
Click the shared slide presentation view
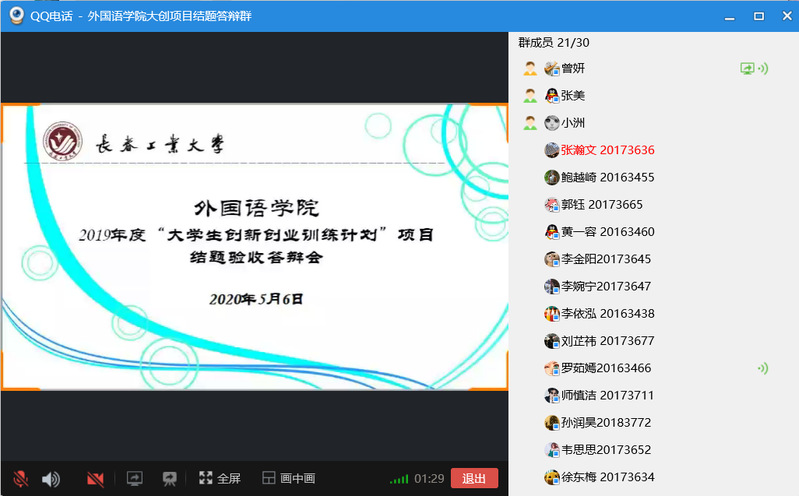point(254,246)
